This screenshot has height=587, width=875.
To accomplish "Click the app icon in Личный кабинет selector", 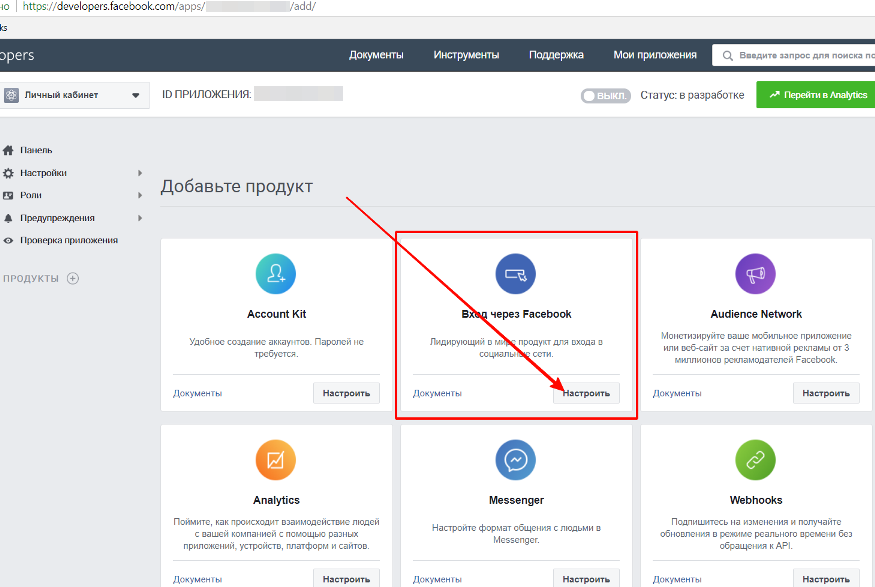I will point(11,95).
